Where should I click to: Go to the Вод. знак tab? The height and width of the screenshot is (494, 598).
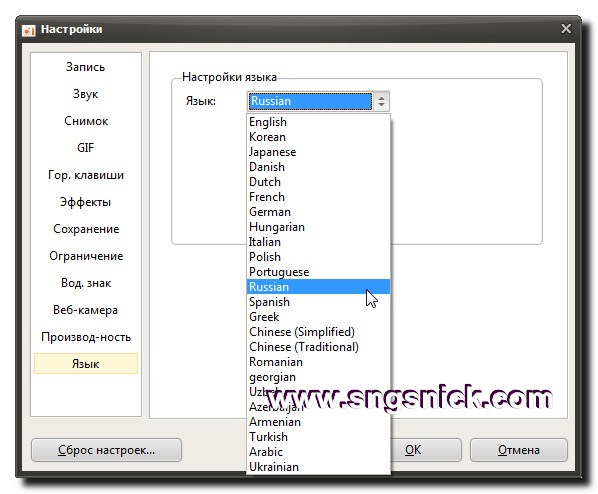[85, 283]
